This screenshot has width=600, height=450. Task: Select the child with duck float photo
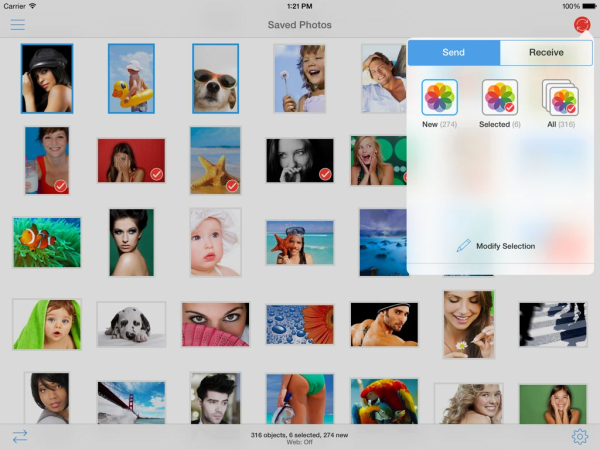pyautogui.click(x=131, y=78)
